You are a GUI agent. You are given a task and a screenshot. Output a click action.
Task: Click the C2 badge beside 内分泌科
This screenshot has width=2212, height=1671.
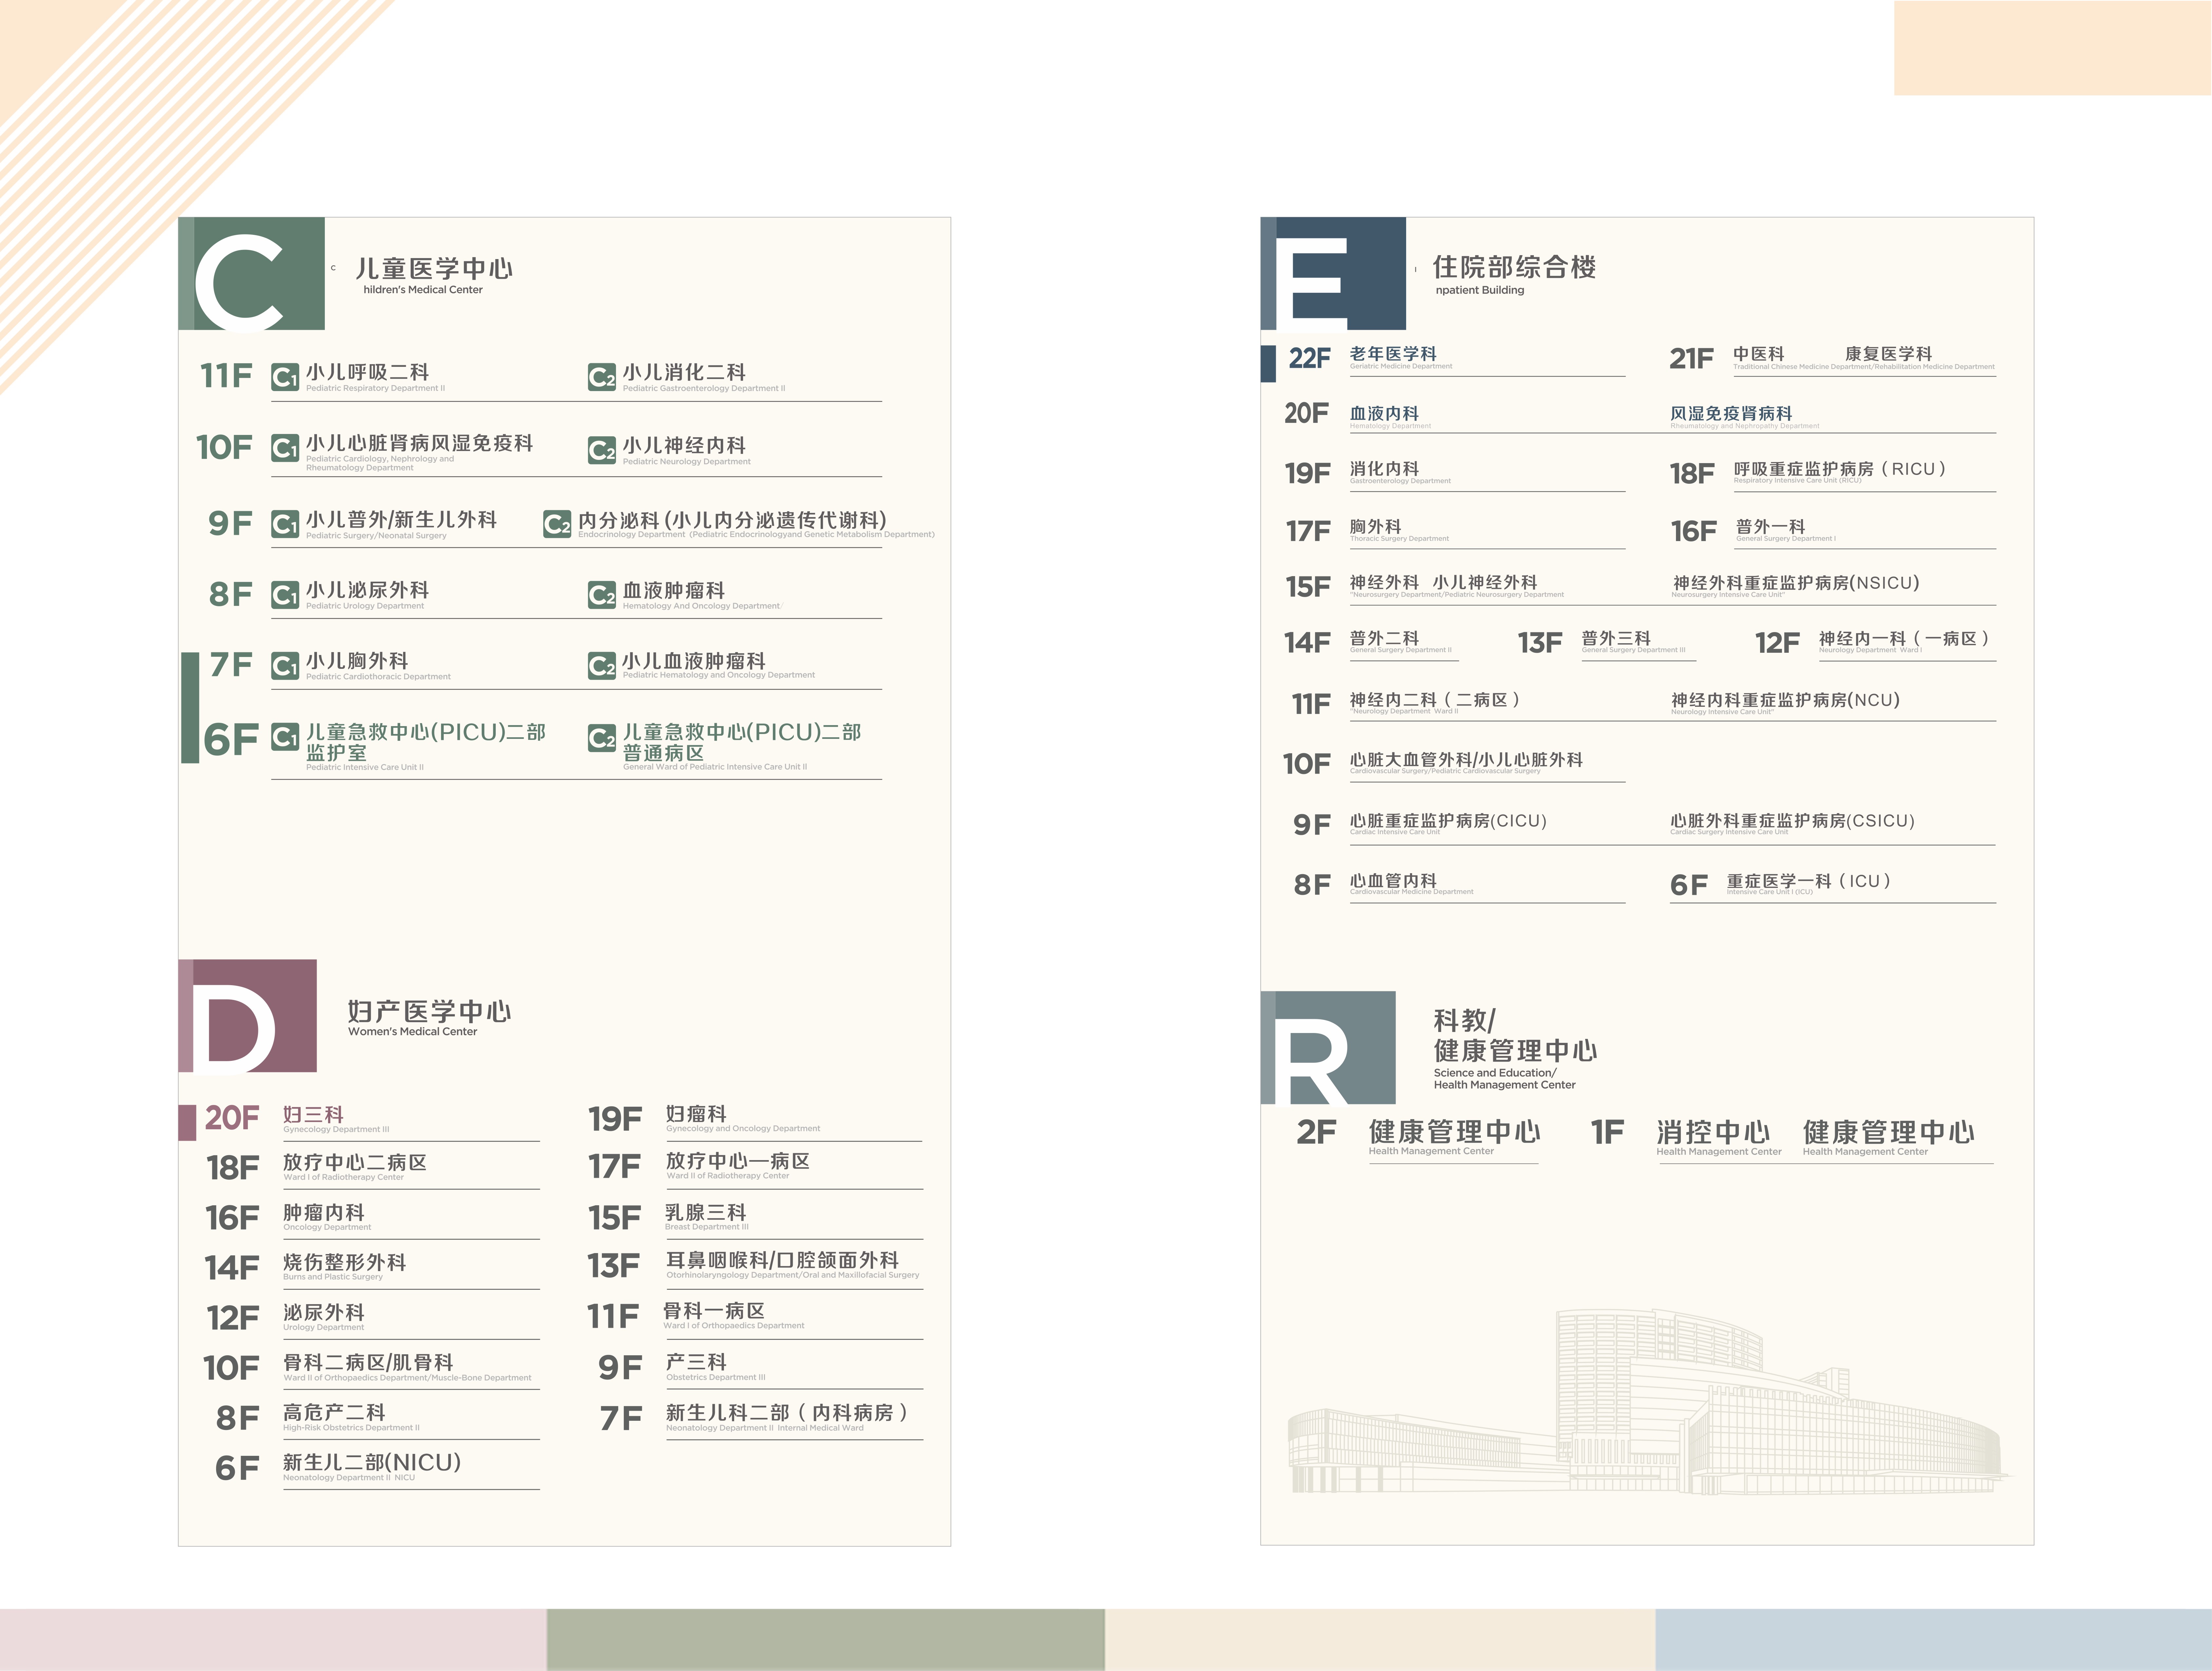(557, 524)
